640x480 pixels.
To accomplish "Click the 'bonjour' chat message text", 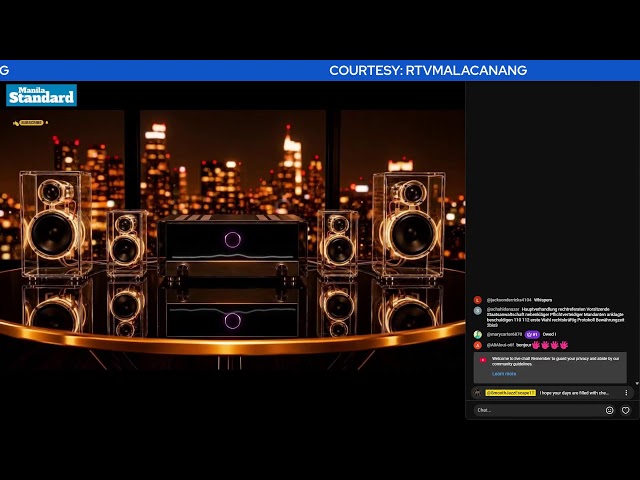I will pos(523,345).
